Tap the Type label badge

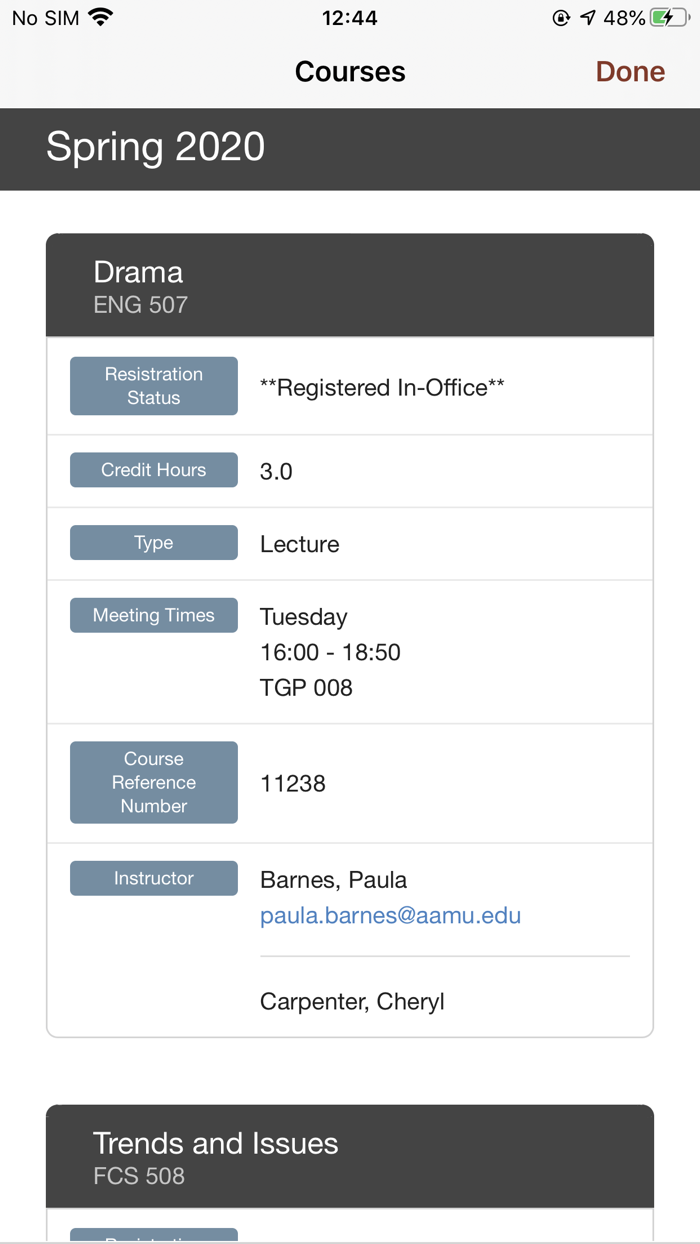[x=154, y=543]
